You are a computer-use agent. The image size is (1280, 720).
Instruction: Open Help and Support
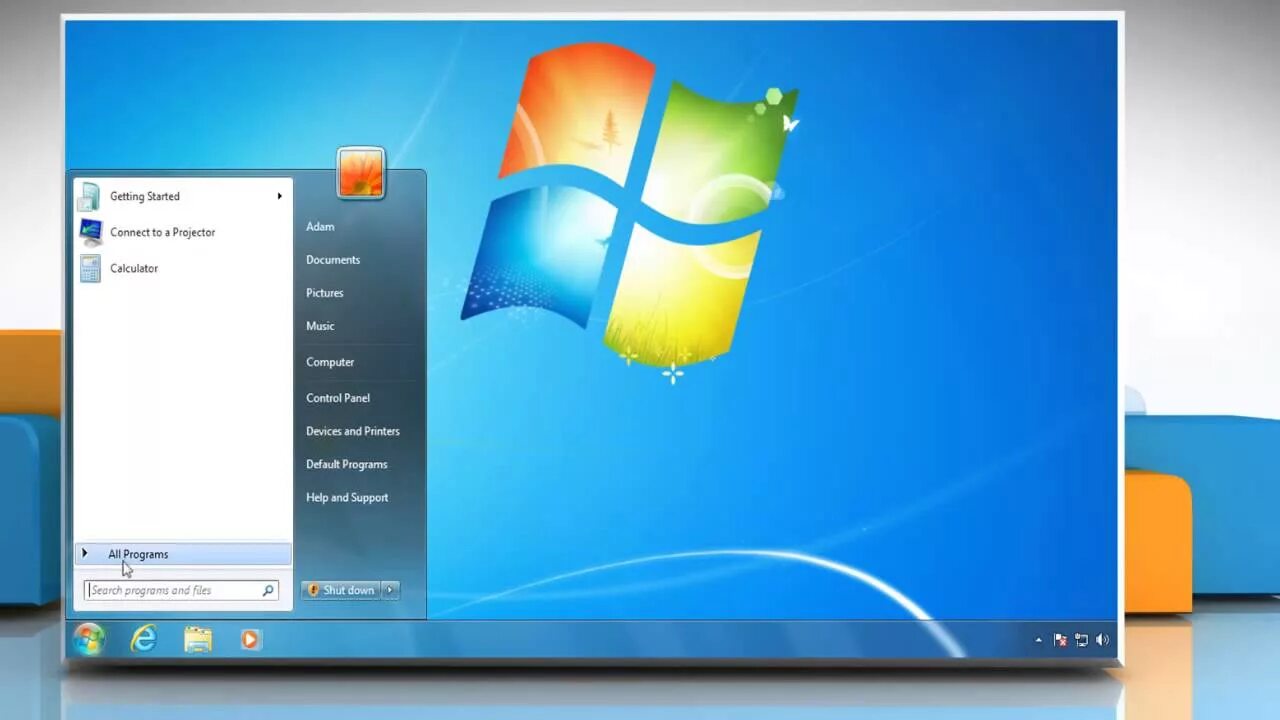tap(347, 497)
